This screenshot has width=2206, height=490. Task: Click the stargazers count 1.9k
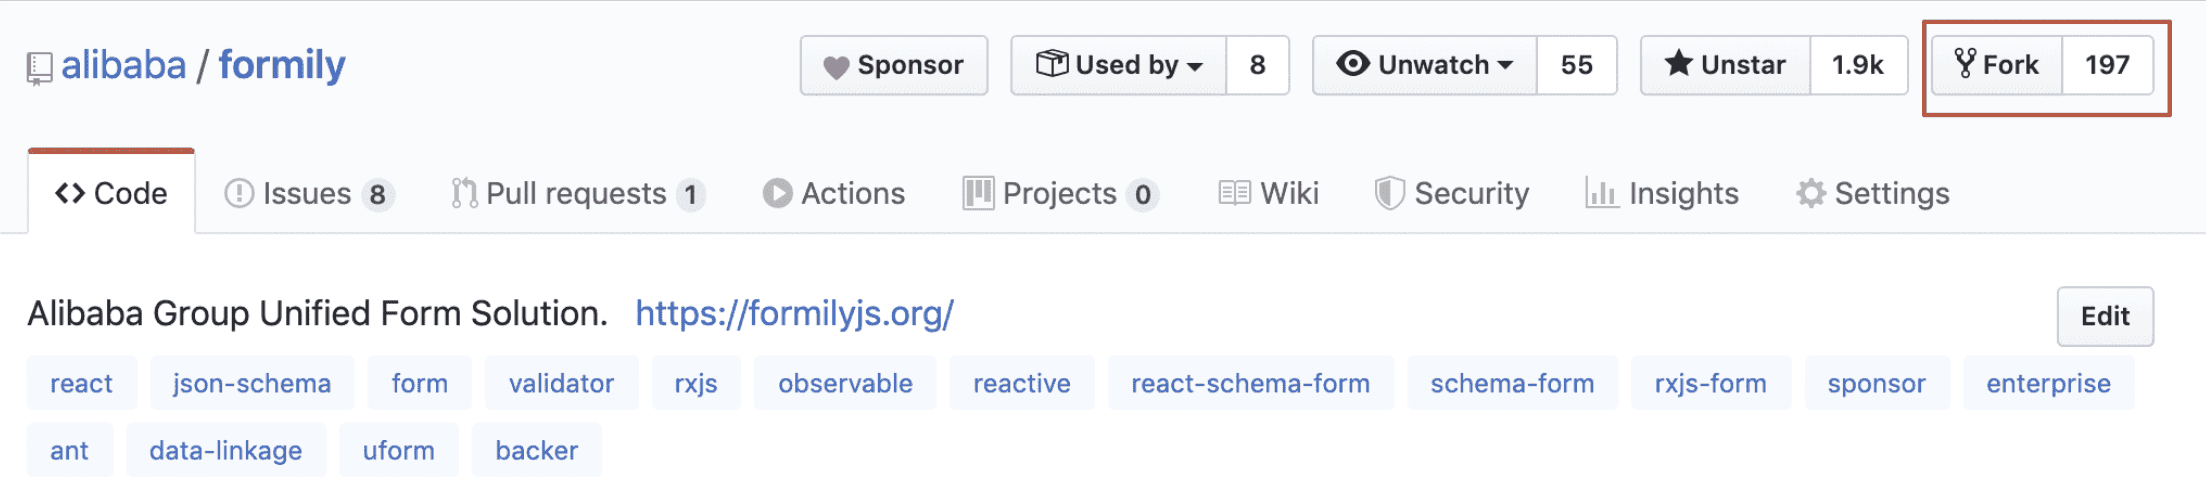pos(1857,65)
